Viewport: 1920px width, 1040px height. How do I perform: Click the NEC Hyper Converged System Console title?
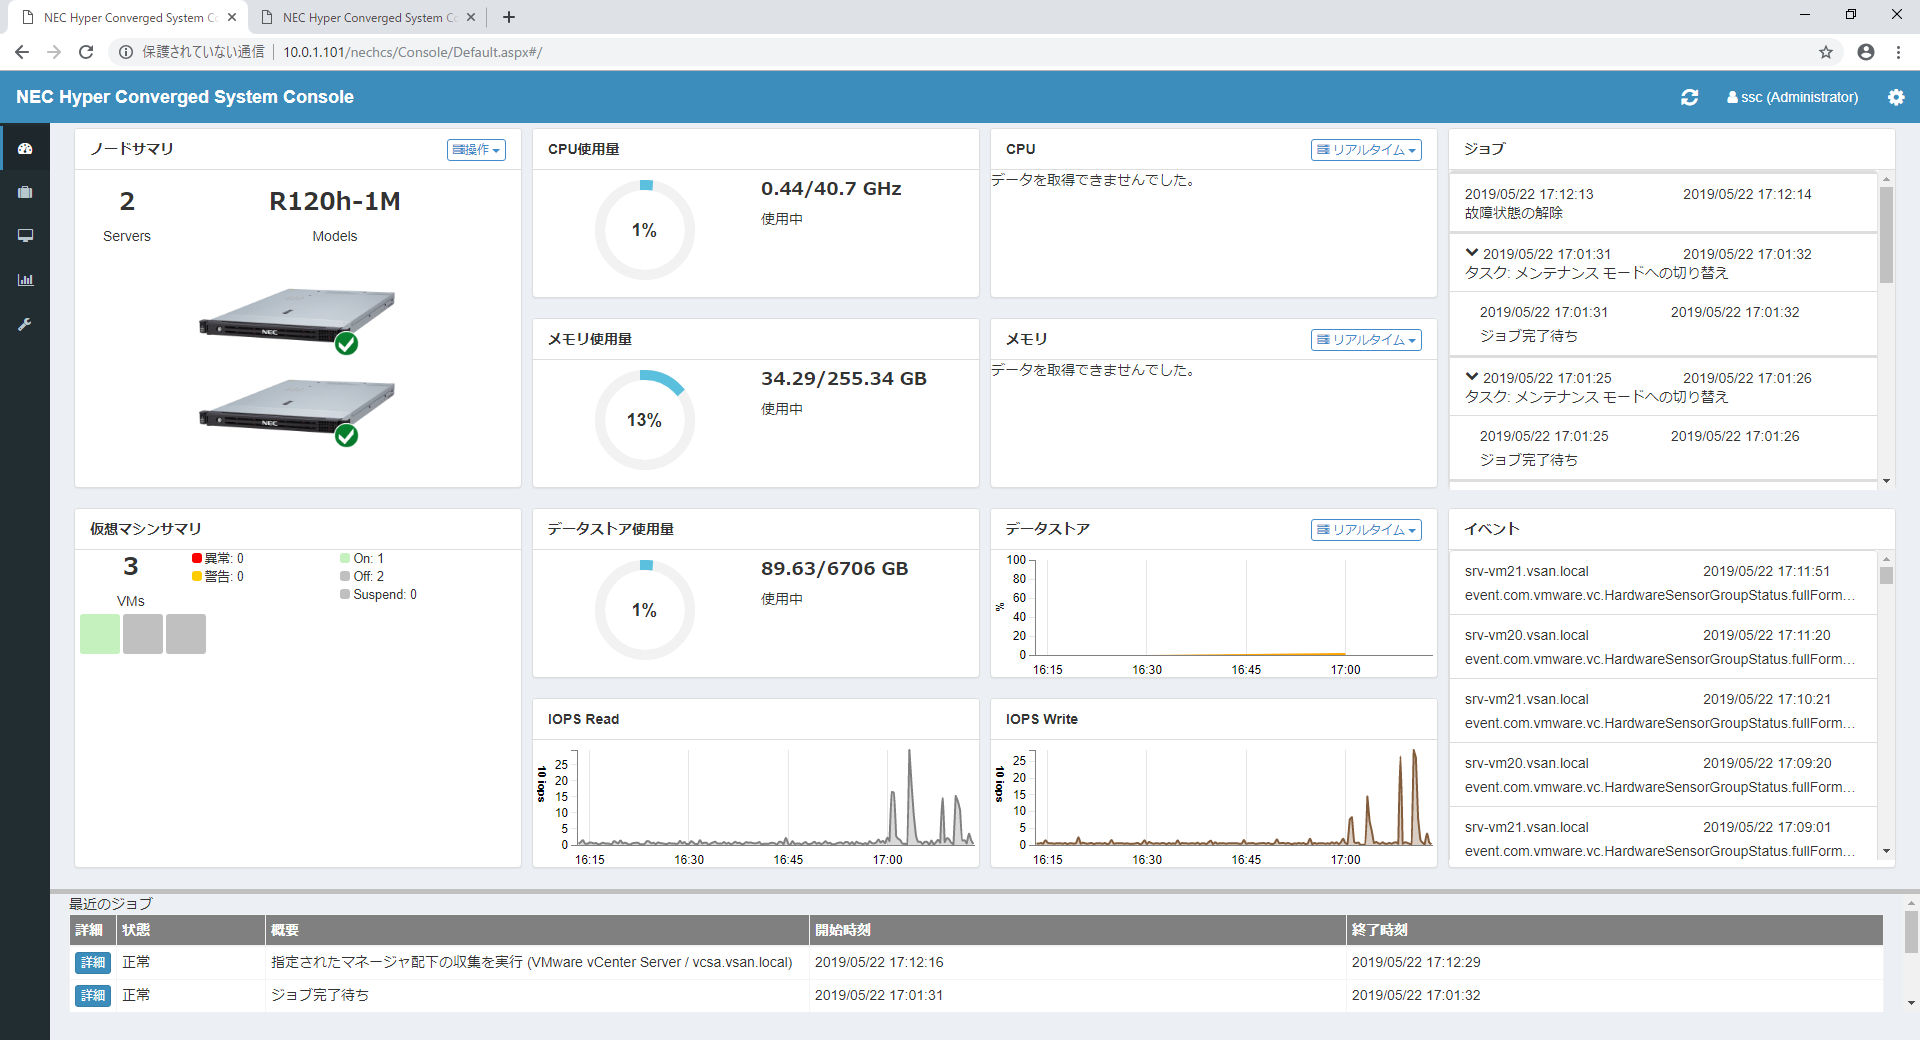tap(185, 97)
